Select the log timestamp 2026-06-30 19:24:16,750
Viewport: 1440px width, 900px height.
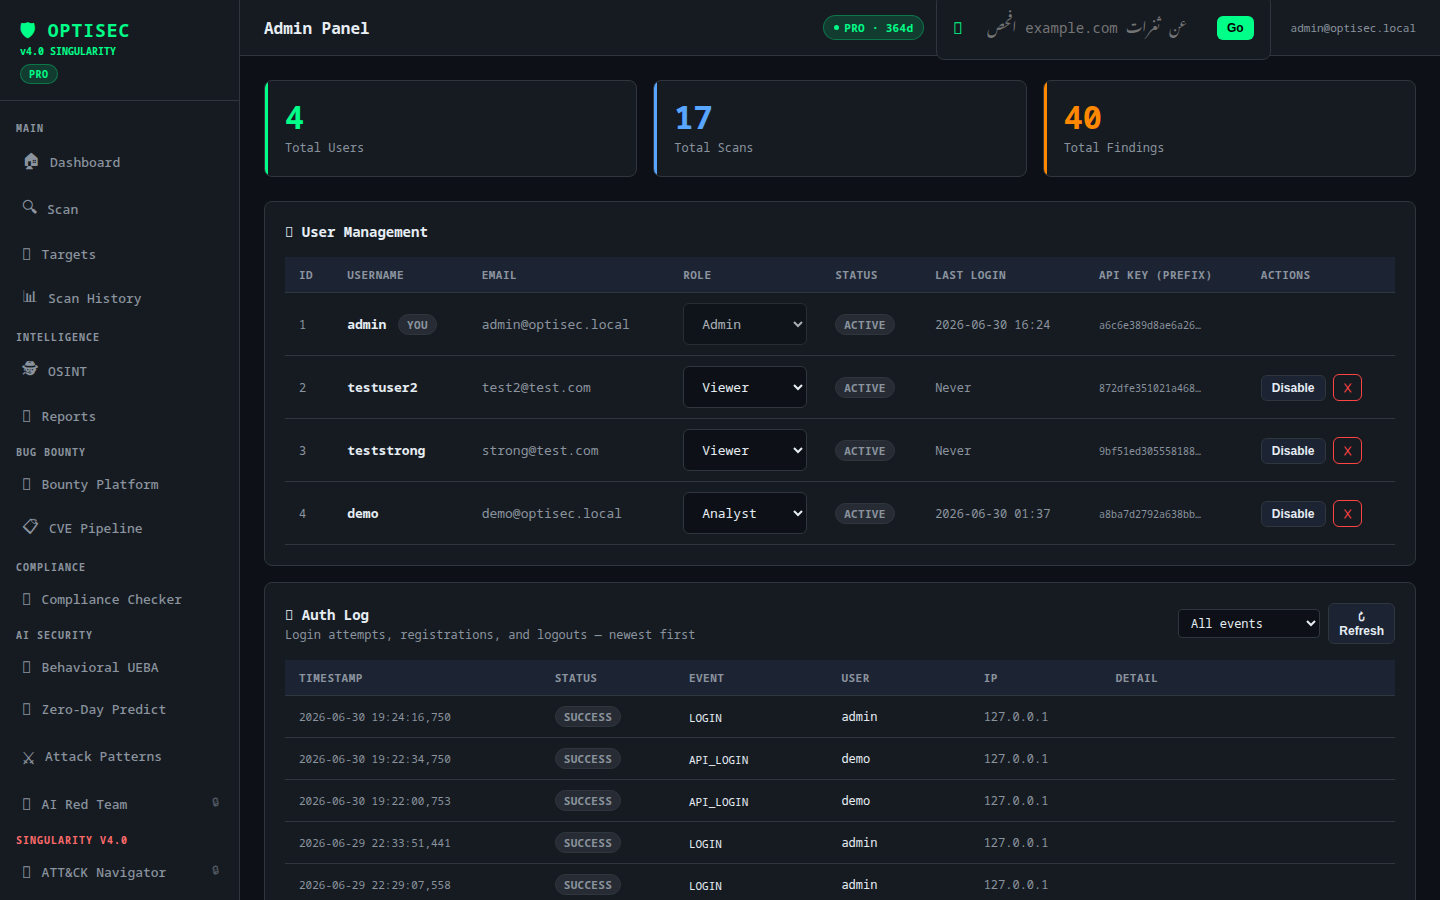[375, 717]
